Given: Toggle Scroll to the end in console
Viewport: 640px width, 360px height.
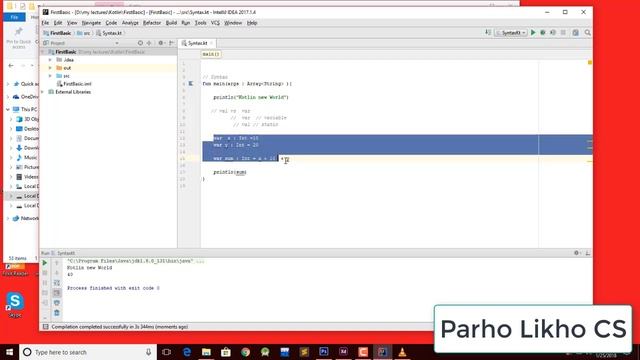Looking at the screenshot, I should [57, 293].
